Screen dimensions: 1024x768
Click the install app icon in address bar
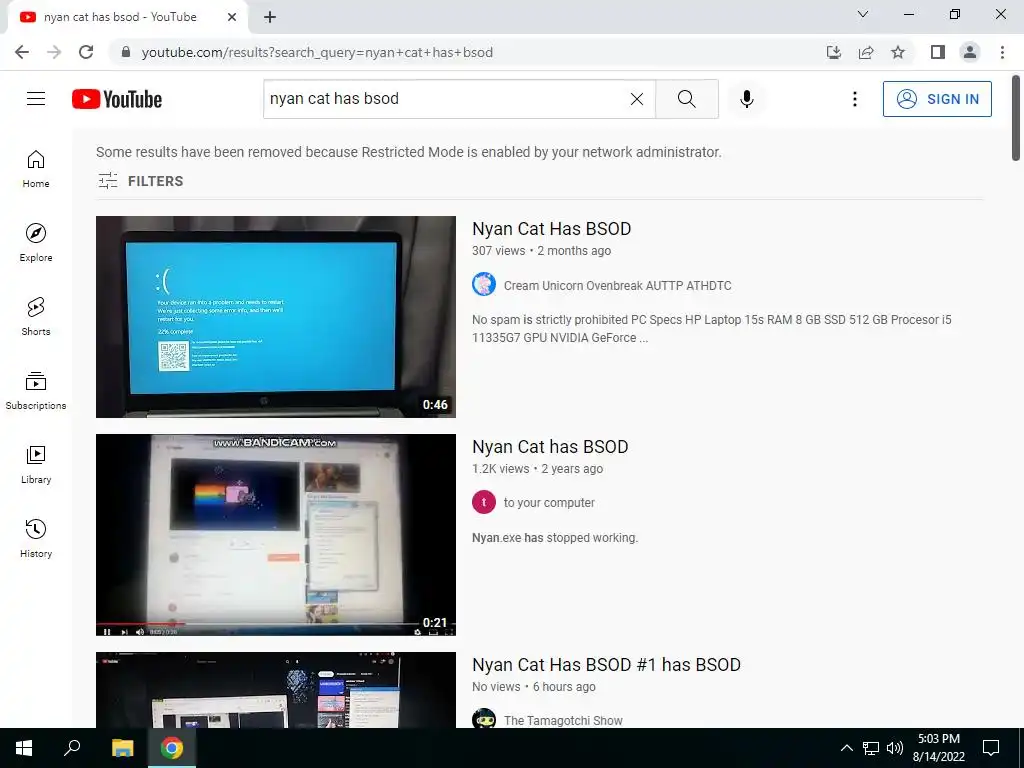click(x=833, y=52)
